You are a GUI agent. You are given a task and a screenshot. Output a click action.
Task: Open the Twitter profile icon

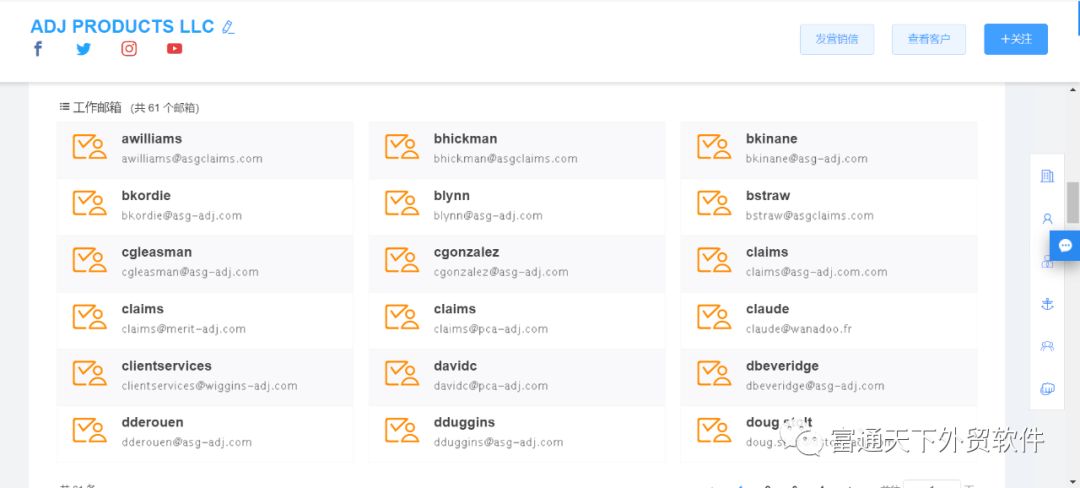point(83,49)
